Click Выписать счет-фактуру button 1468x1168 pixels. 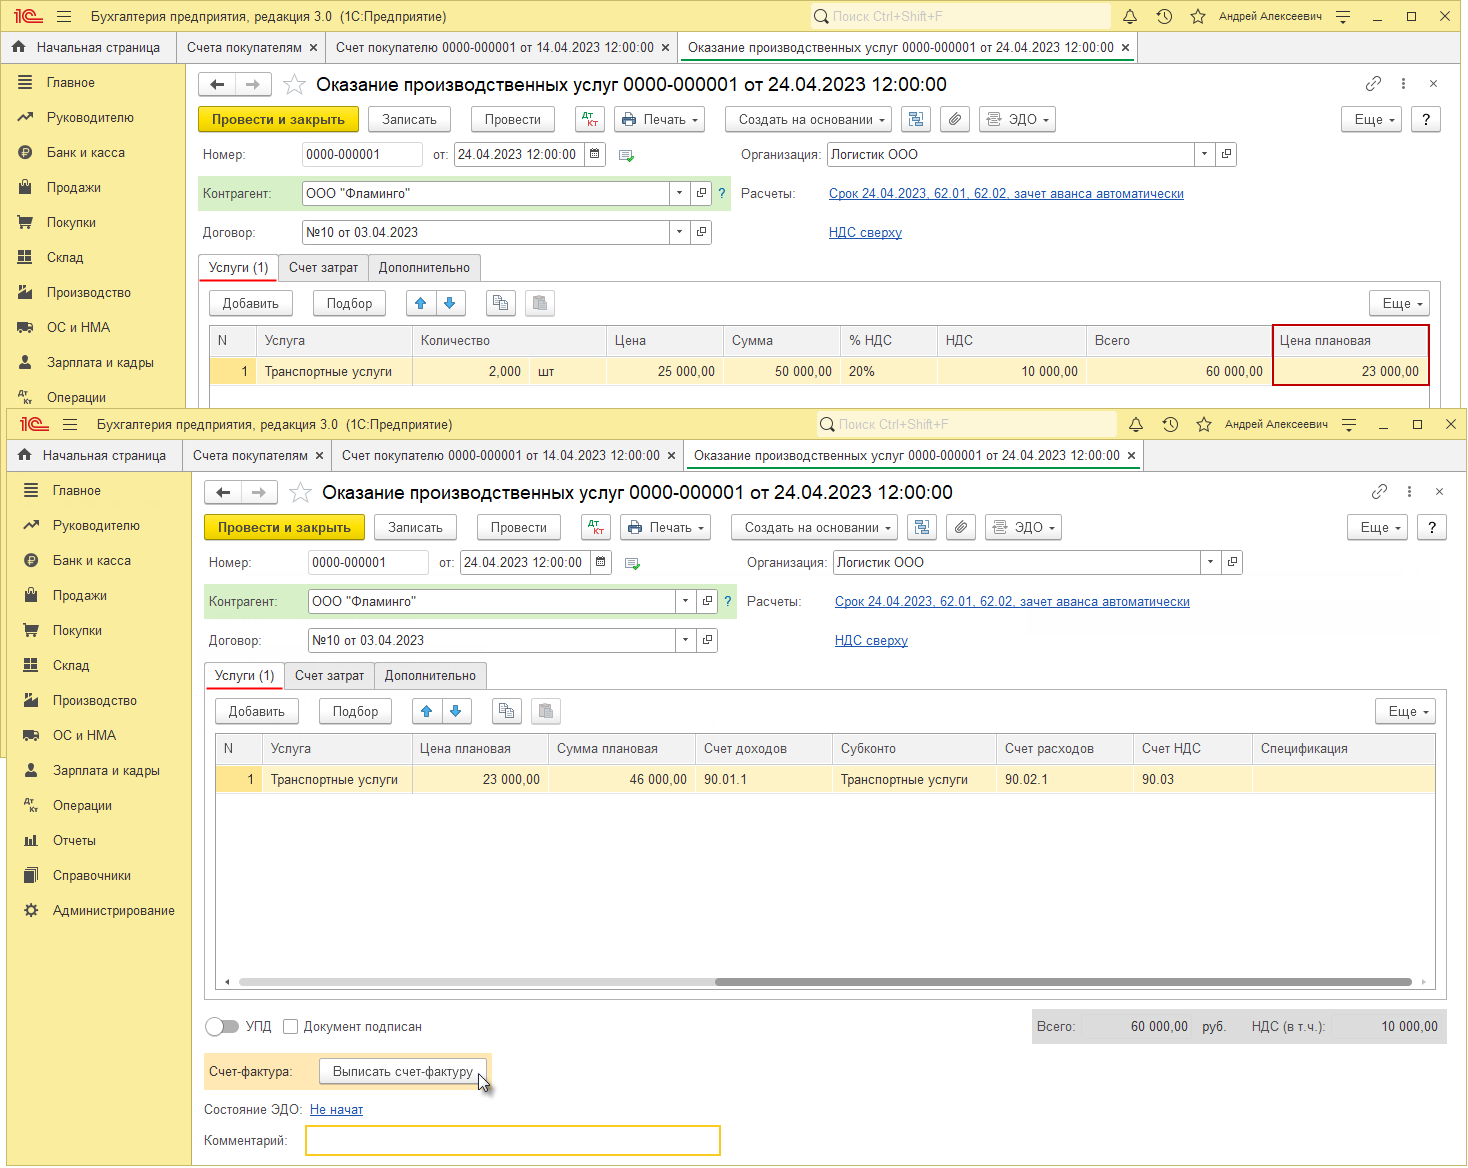tap(403, 1071)
